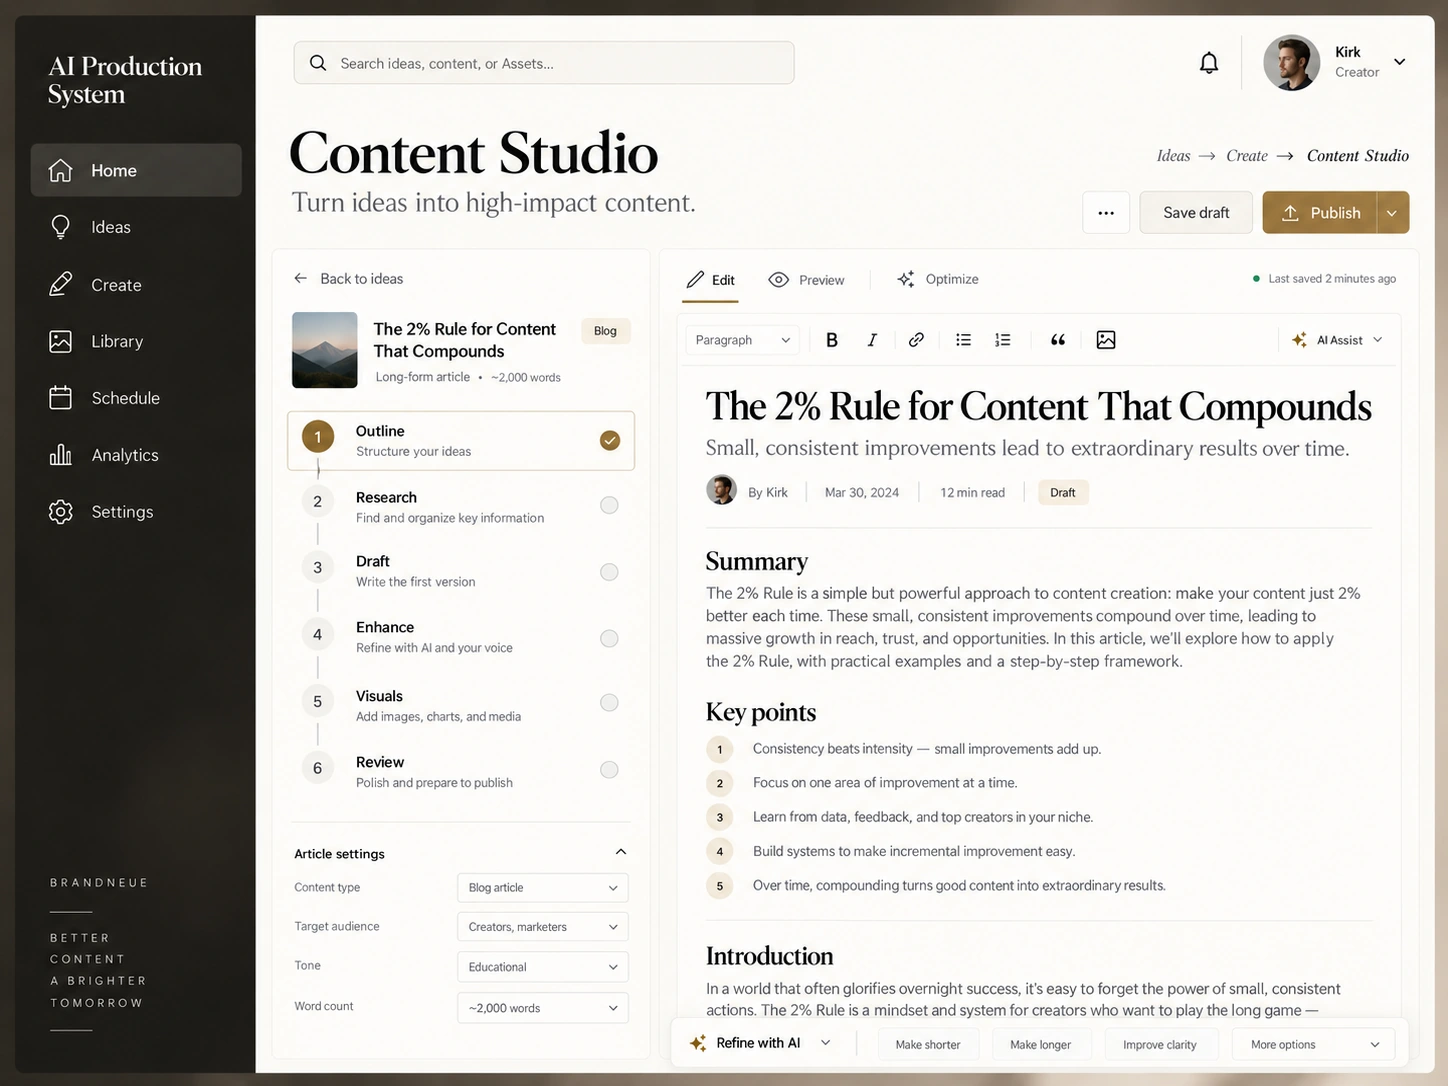Insert an image into article
Viewport: 1448px width, 1086px height.
click(1106, 340)
